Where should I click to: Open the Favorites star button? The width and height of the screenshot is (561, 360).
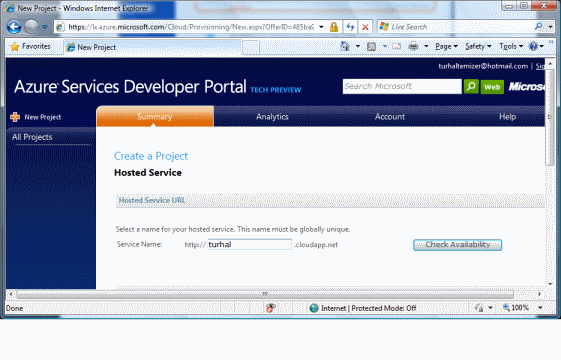click(x=30, y=47)
